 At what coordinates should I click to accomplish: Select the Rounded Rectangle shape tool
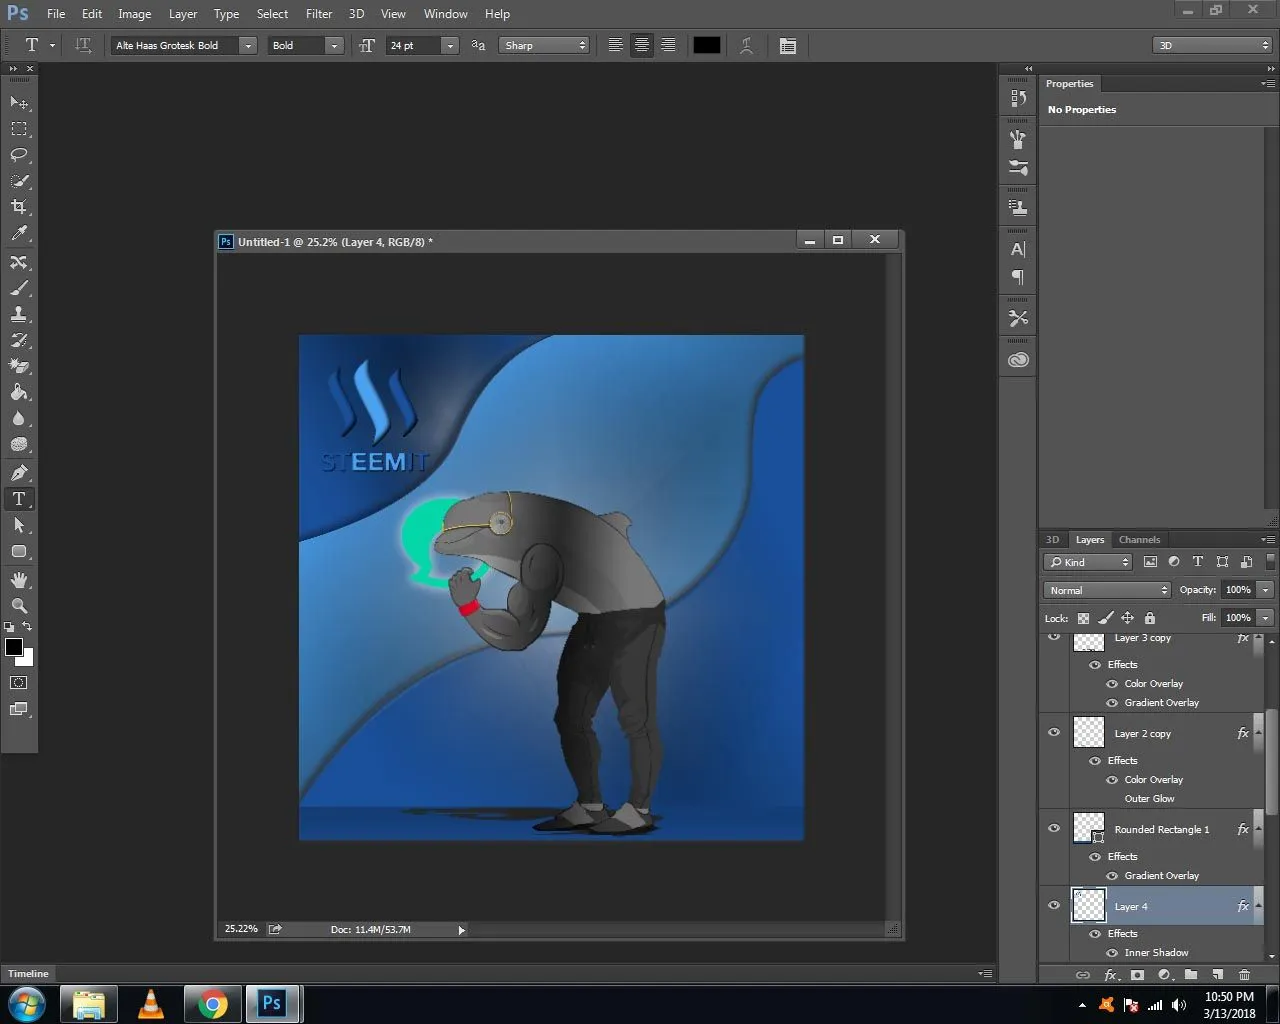click(x=19, y=551)
